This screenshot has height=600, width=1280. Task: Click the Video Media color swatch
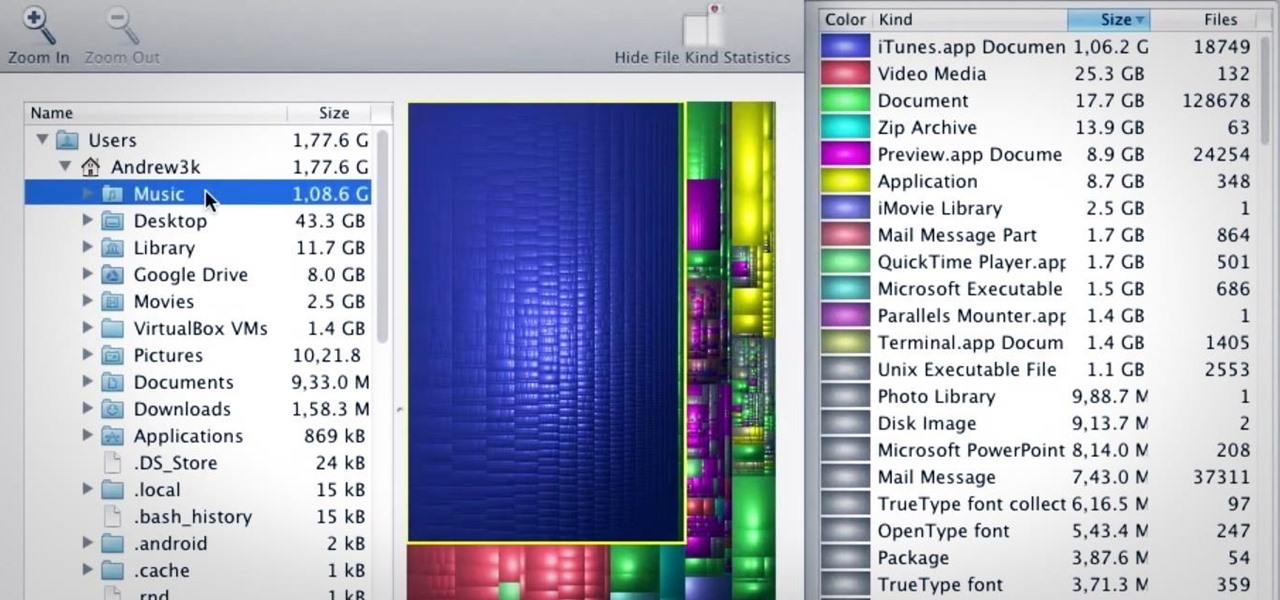[x=845, y=74]
